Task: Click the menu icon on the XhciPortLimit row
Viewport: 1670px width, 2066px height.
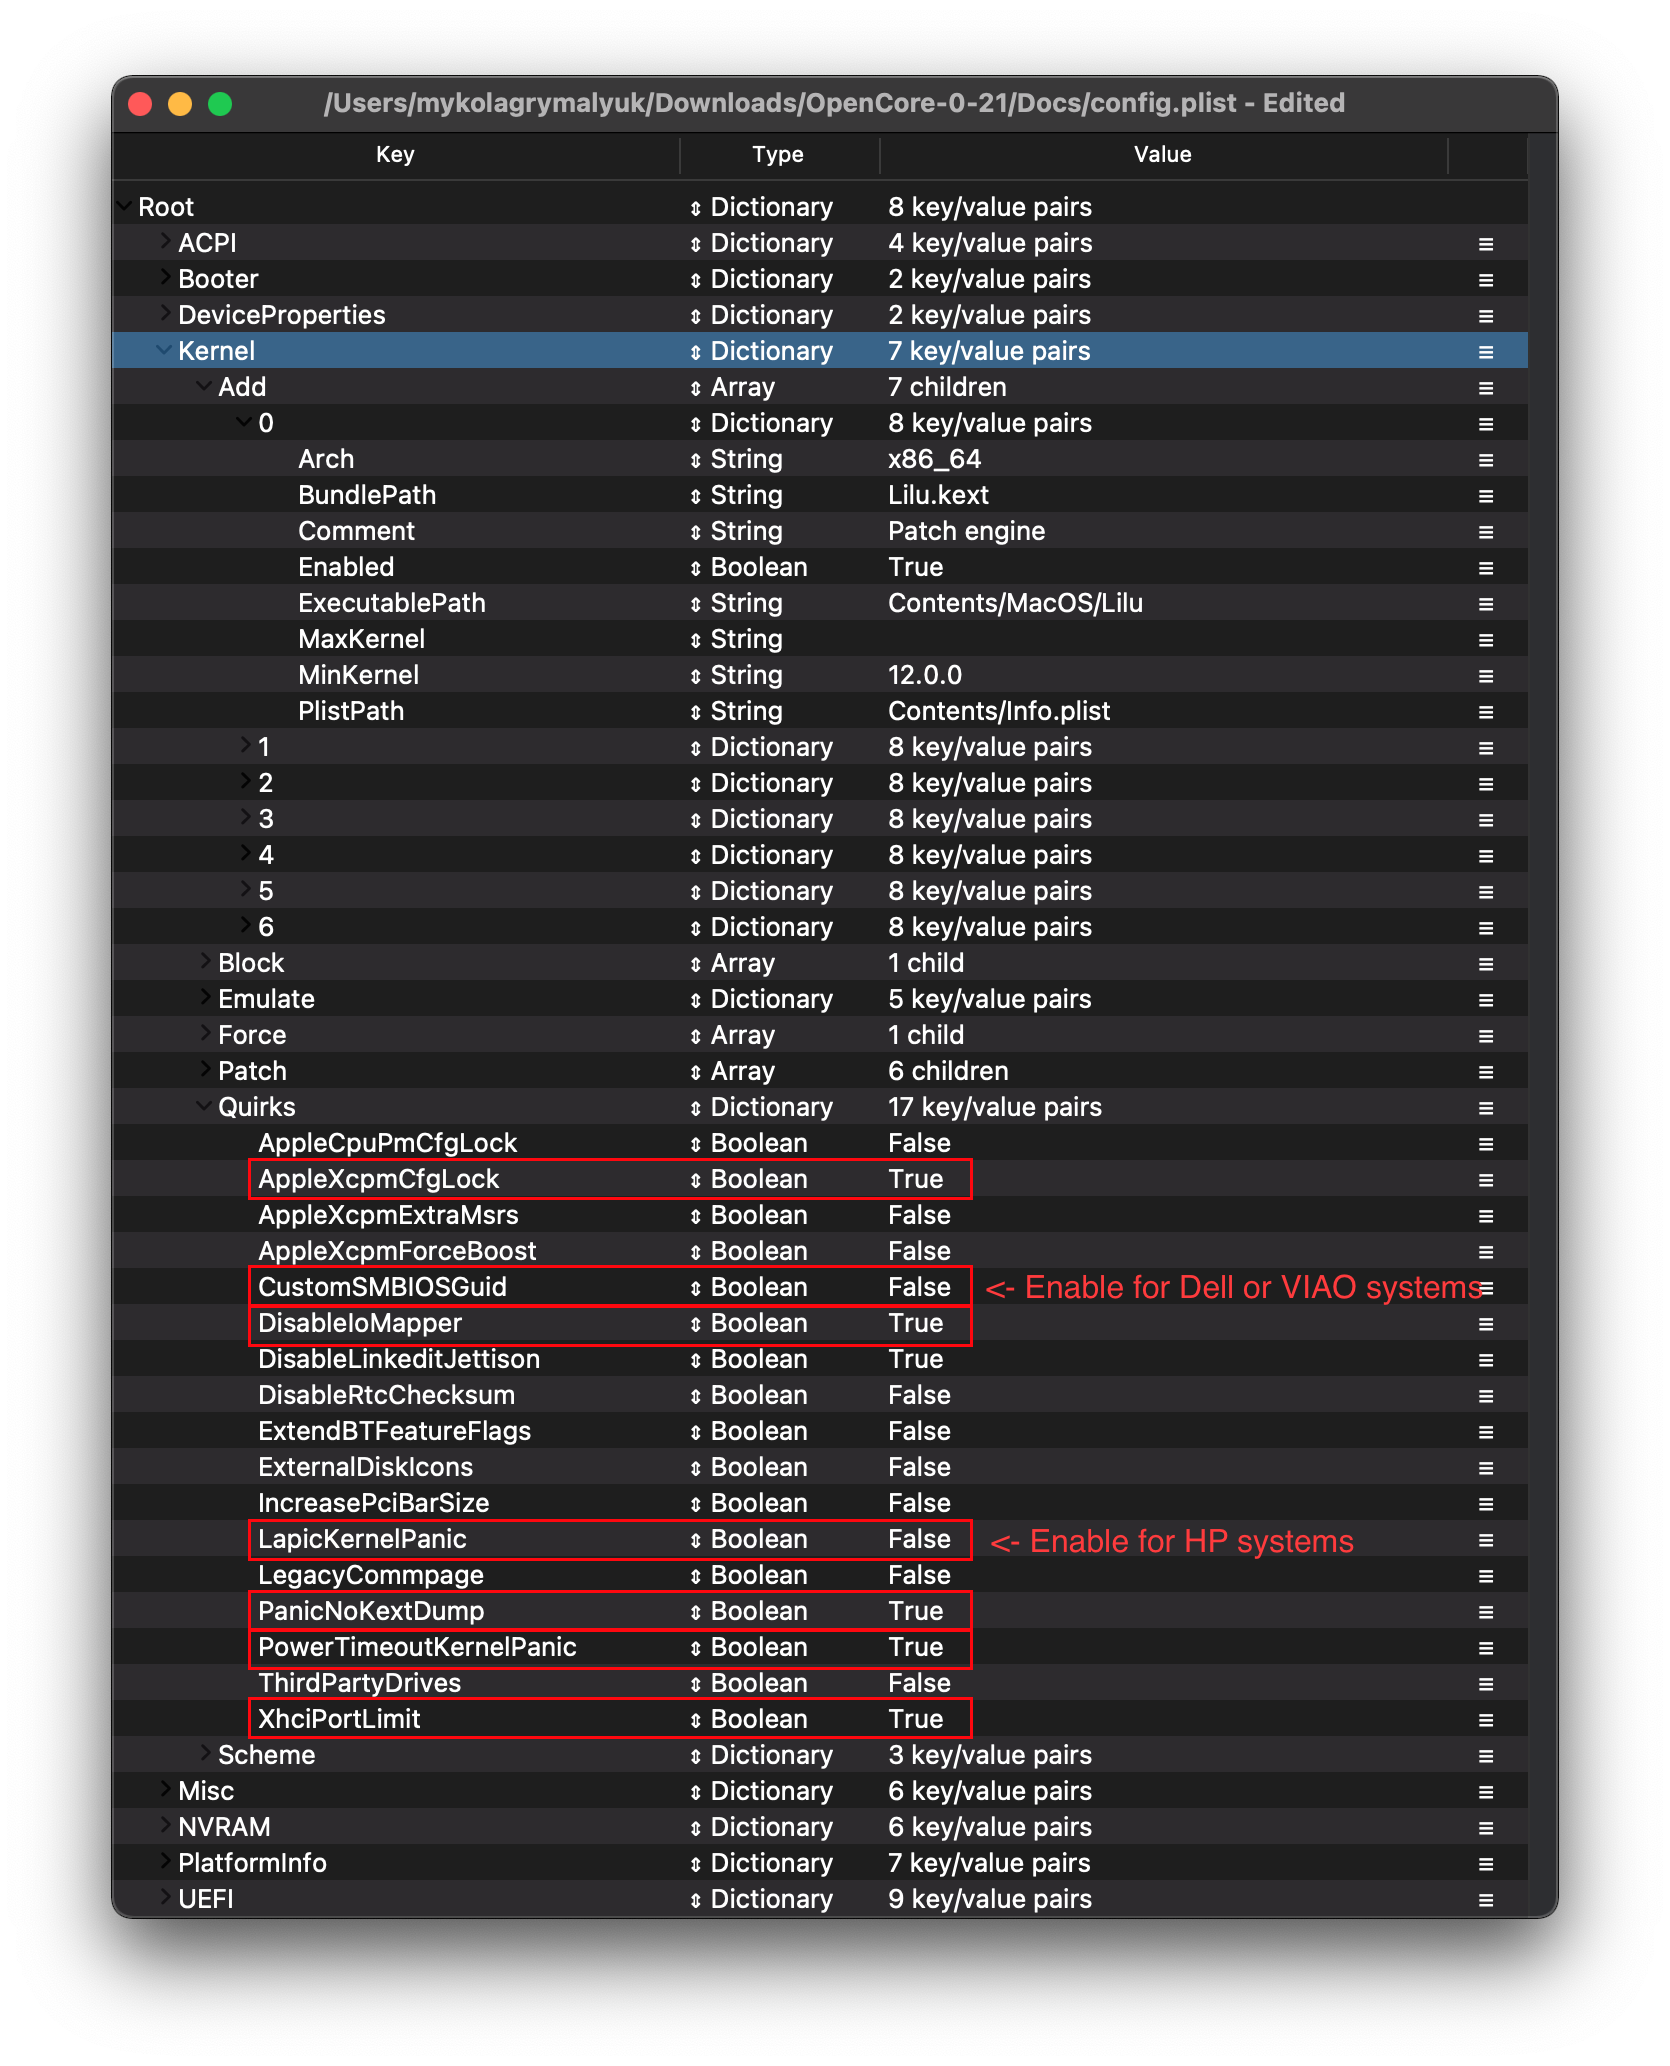Action: pos(1486,1718)
